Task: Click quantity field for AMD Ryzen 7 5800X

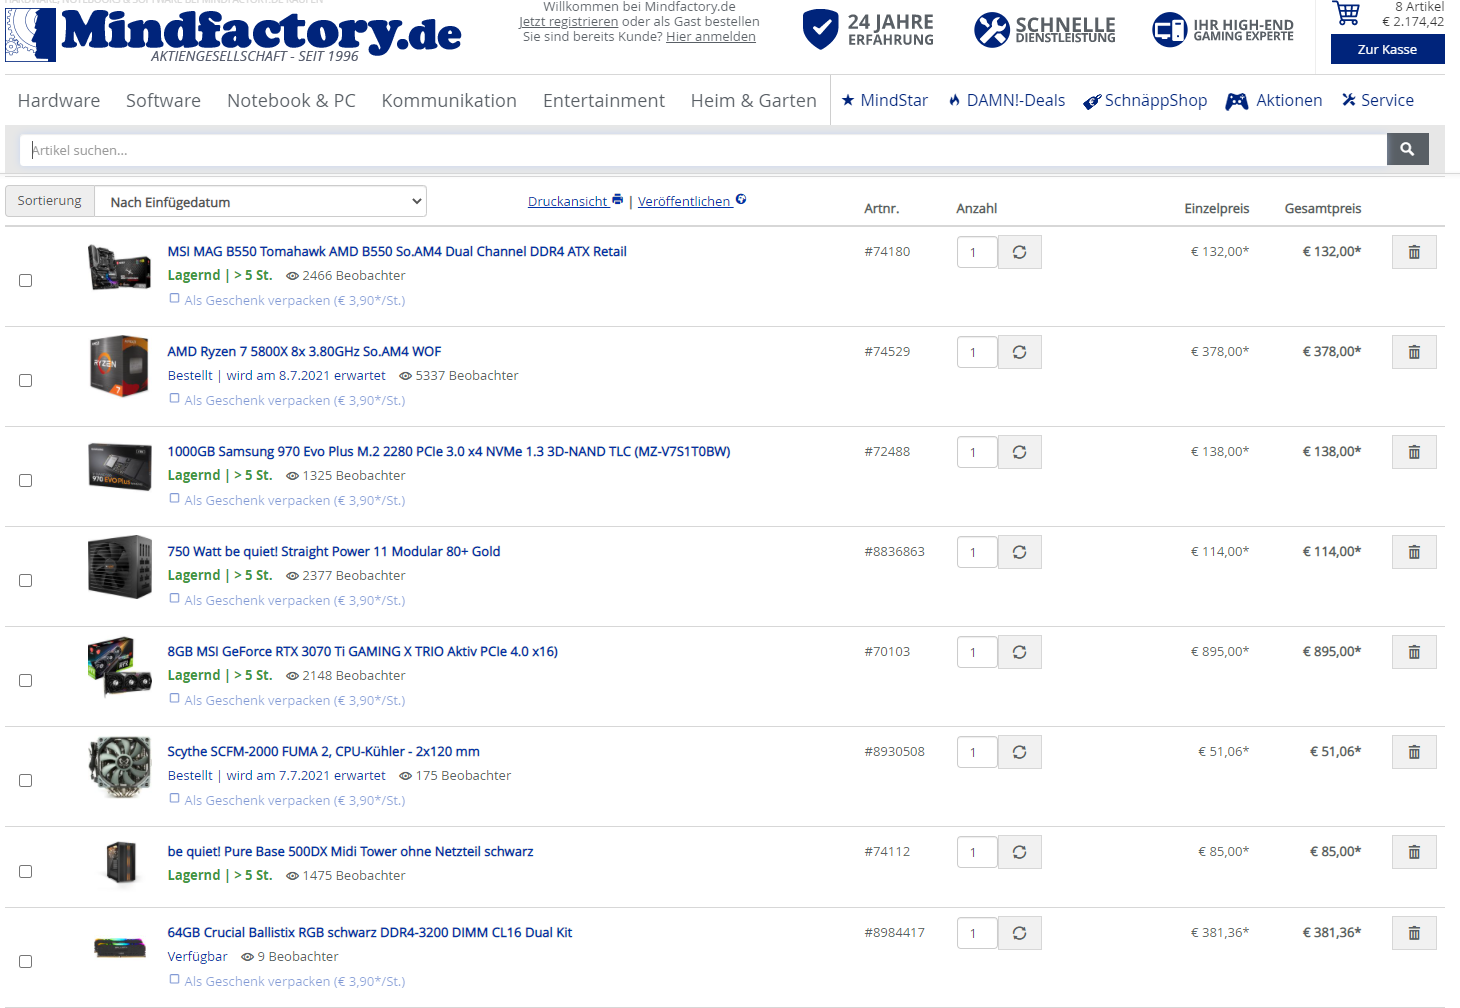Action: (977, 352)
